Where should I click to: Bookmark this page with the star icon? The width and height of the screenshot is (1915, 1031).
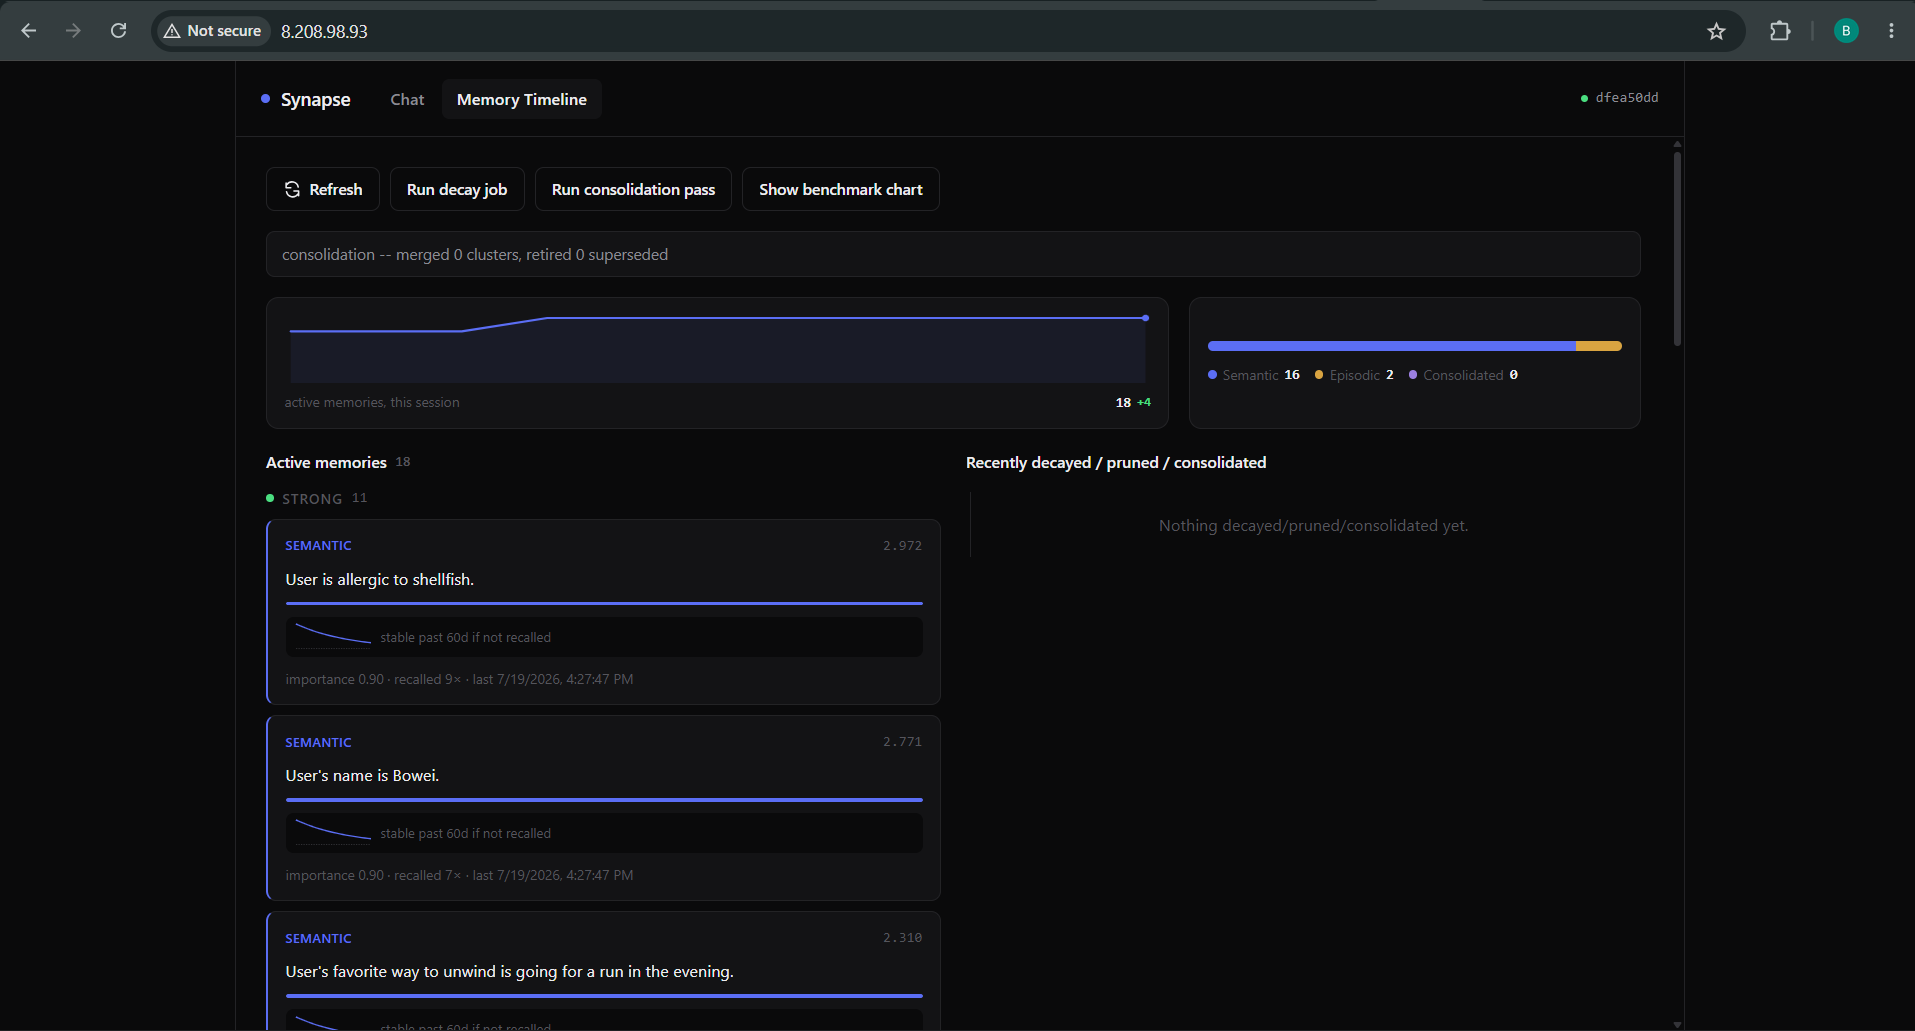pyautogui.click(x=1716, y=31)
